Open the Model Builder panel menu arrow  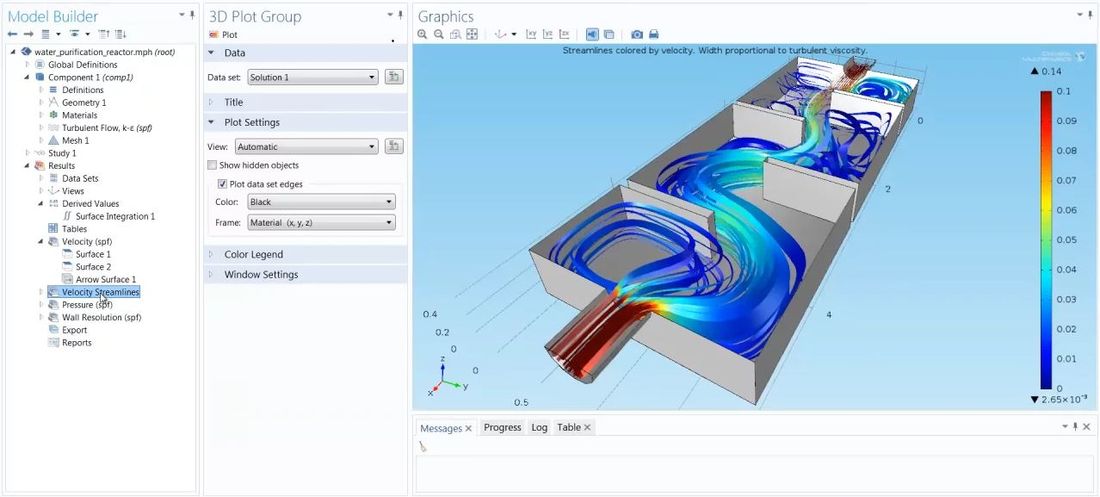[x=182, y=14]
